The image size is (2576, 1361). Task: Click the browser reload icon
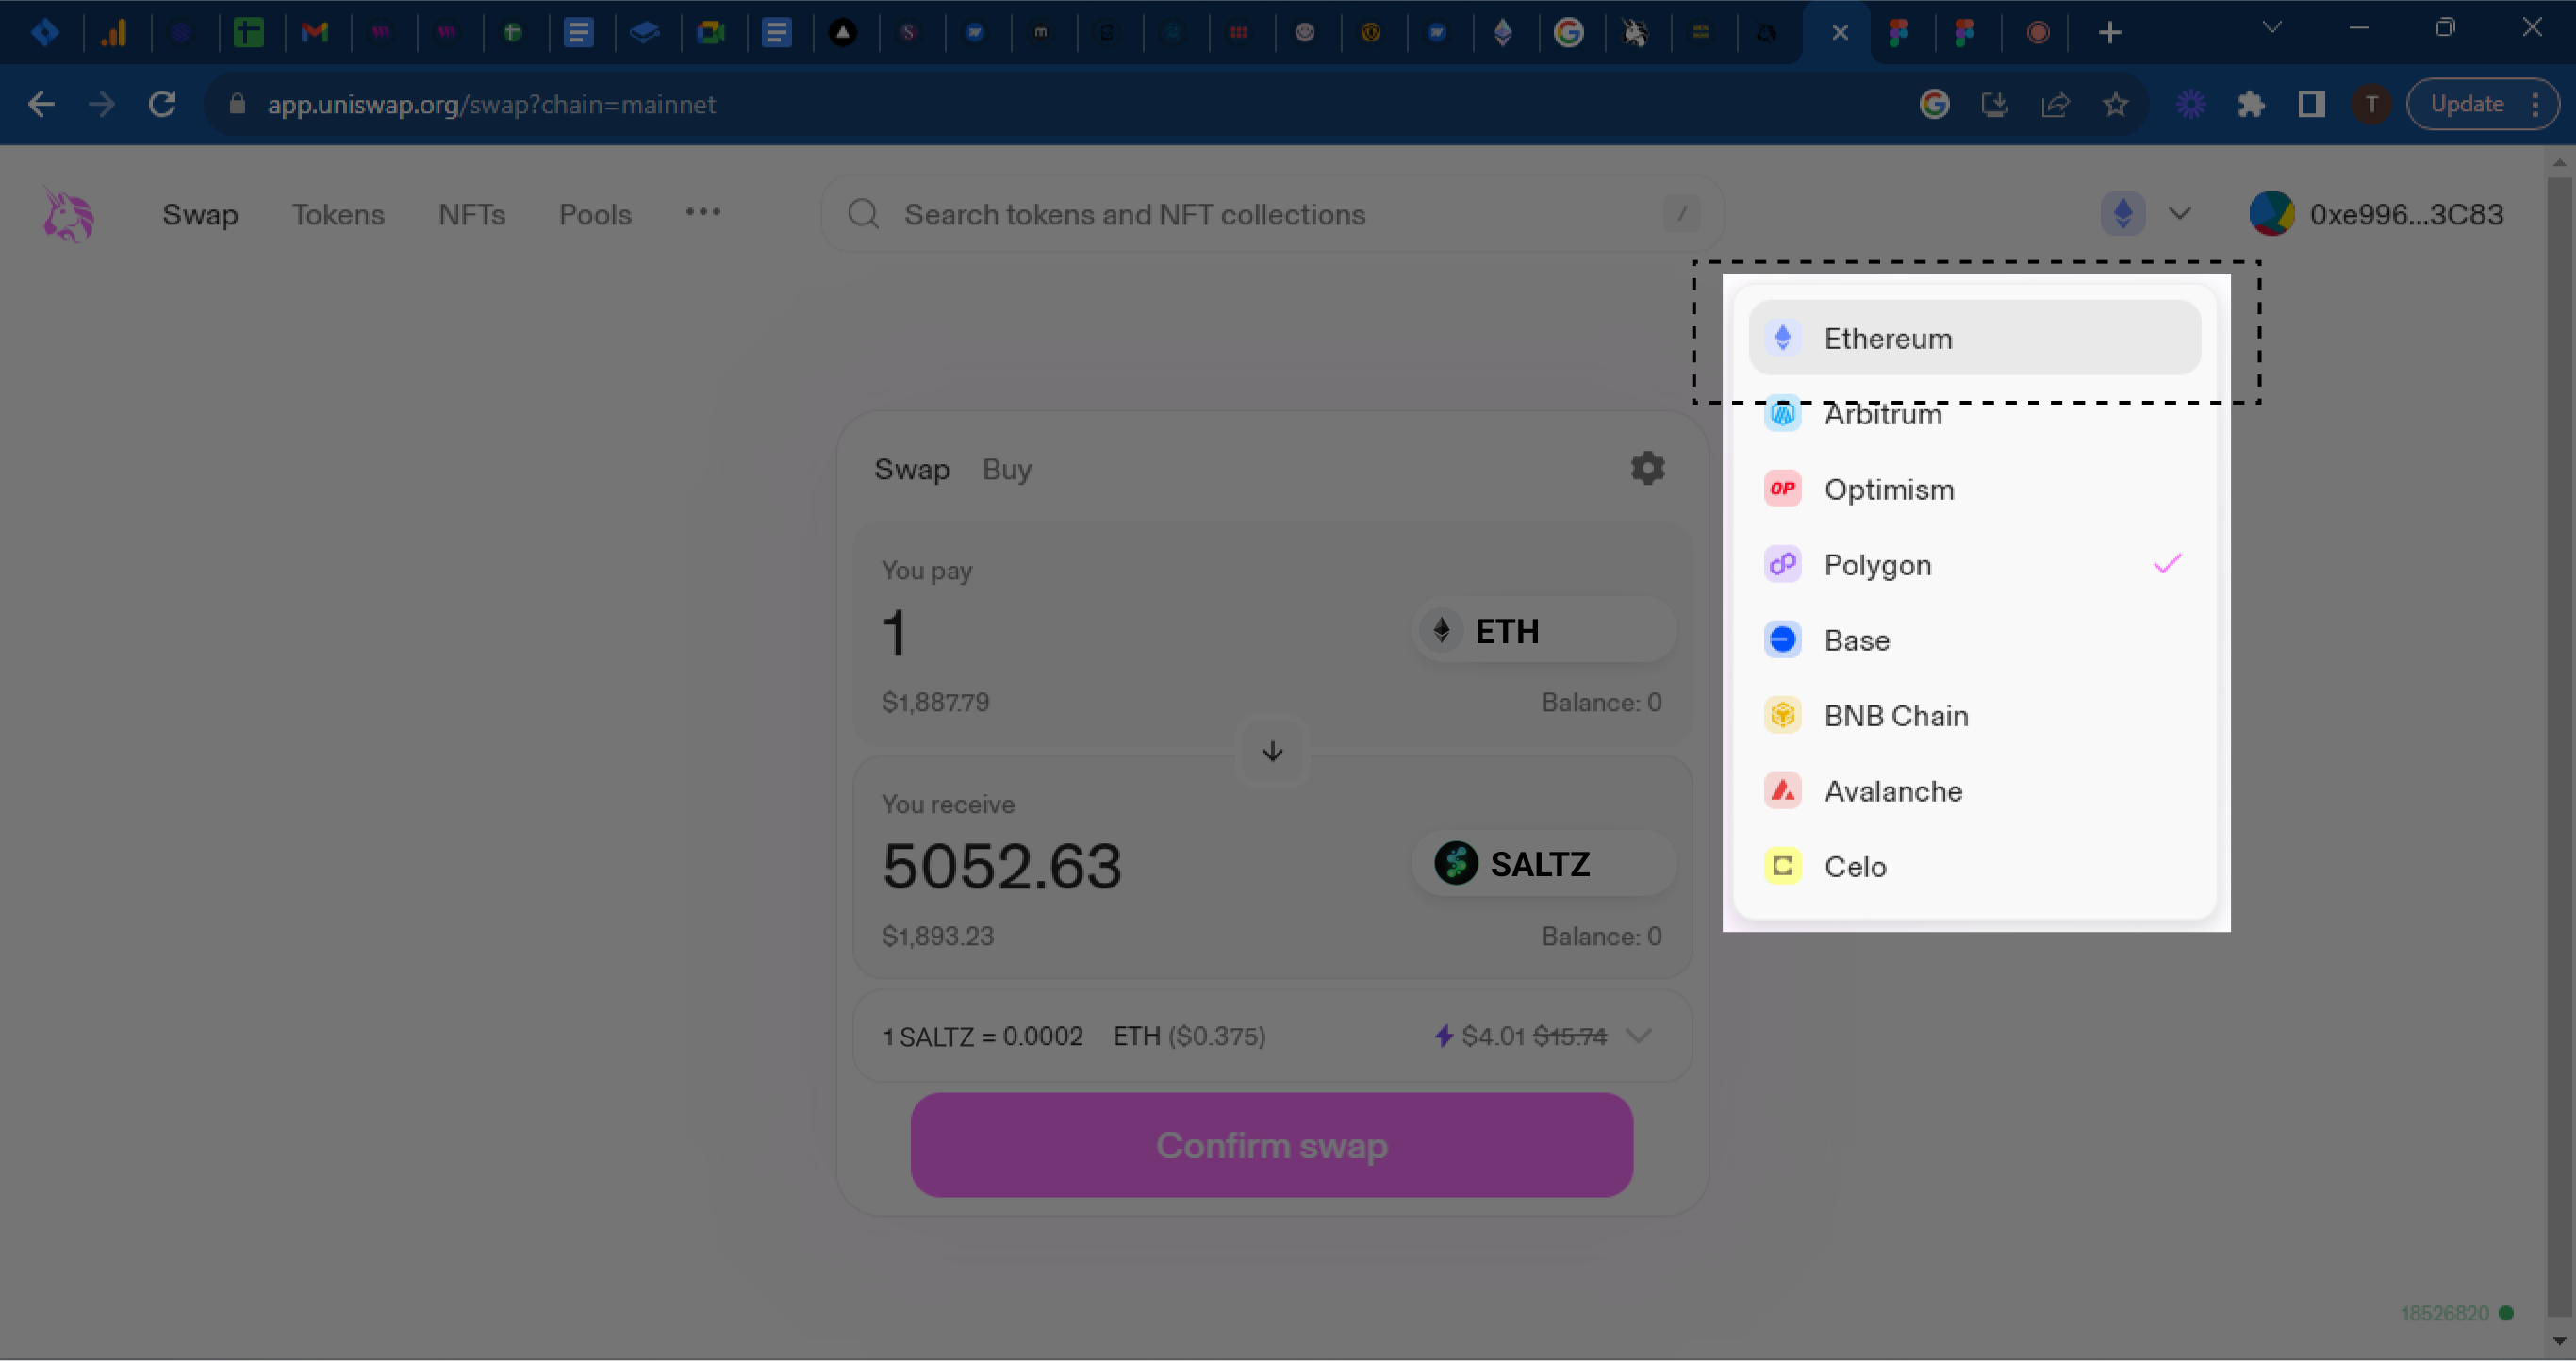(162, 104)
